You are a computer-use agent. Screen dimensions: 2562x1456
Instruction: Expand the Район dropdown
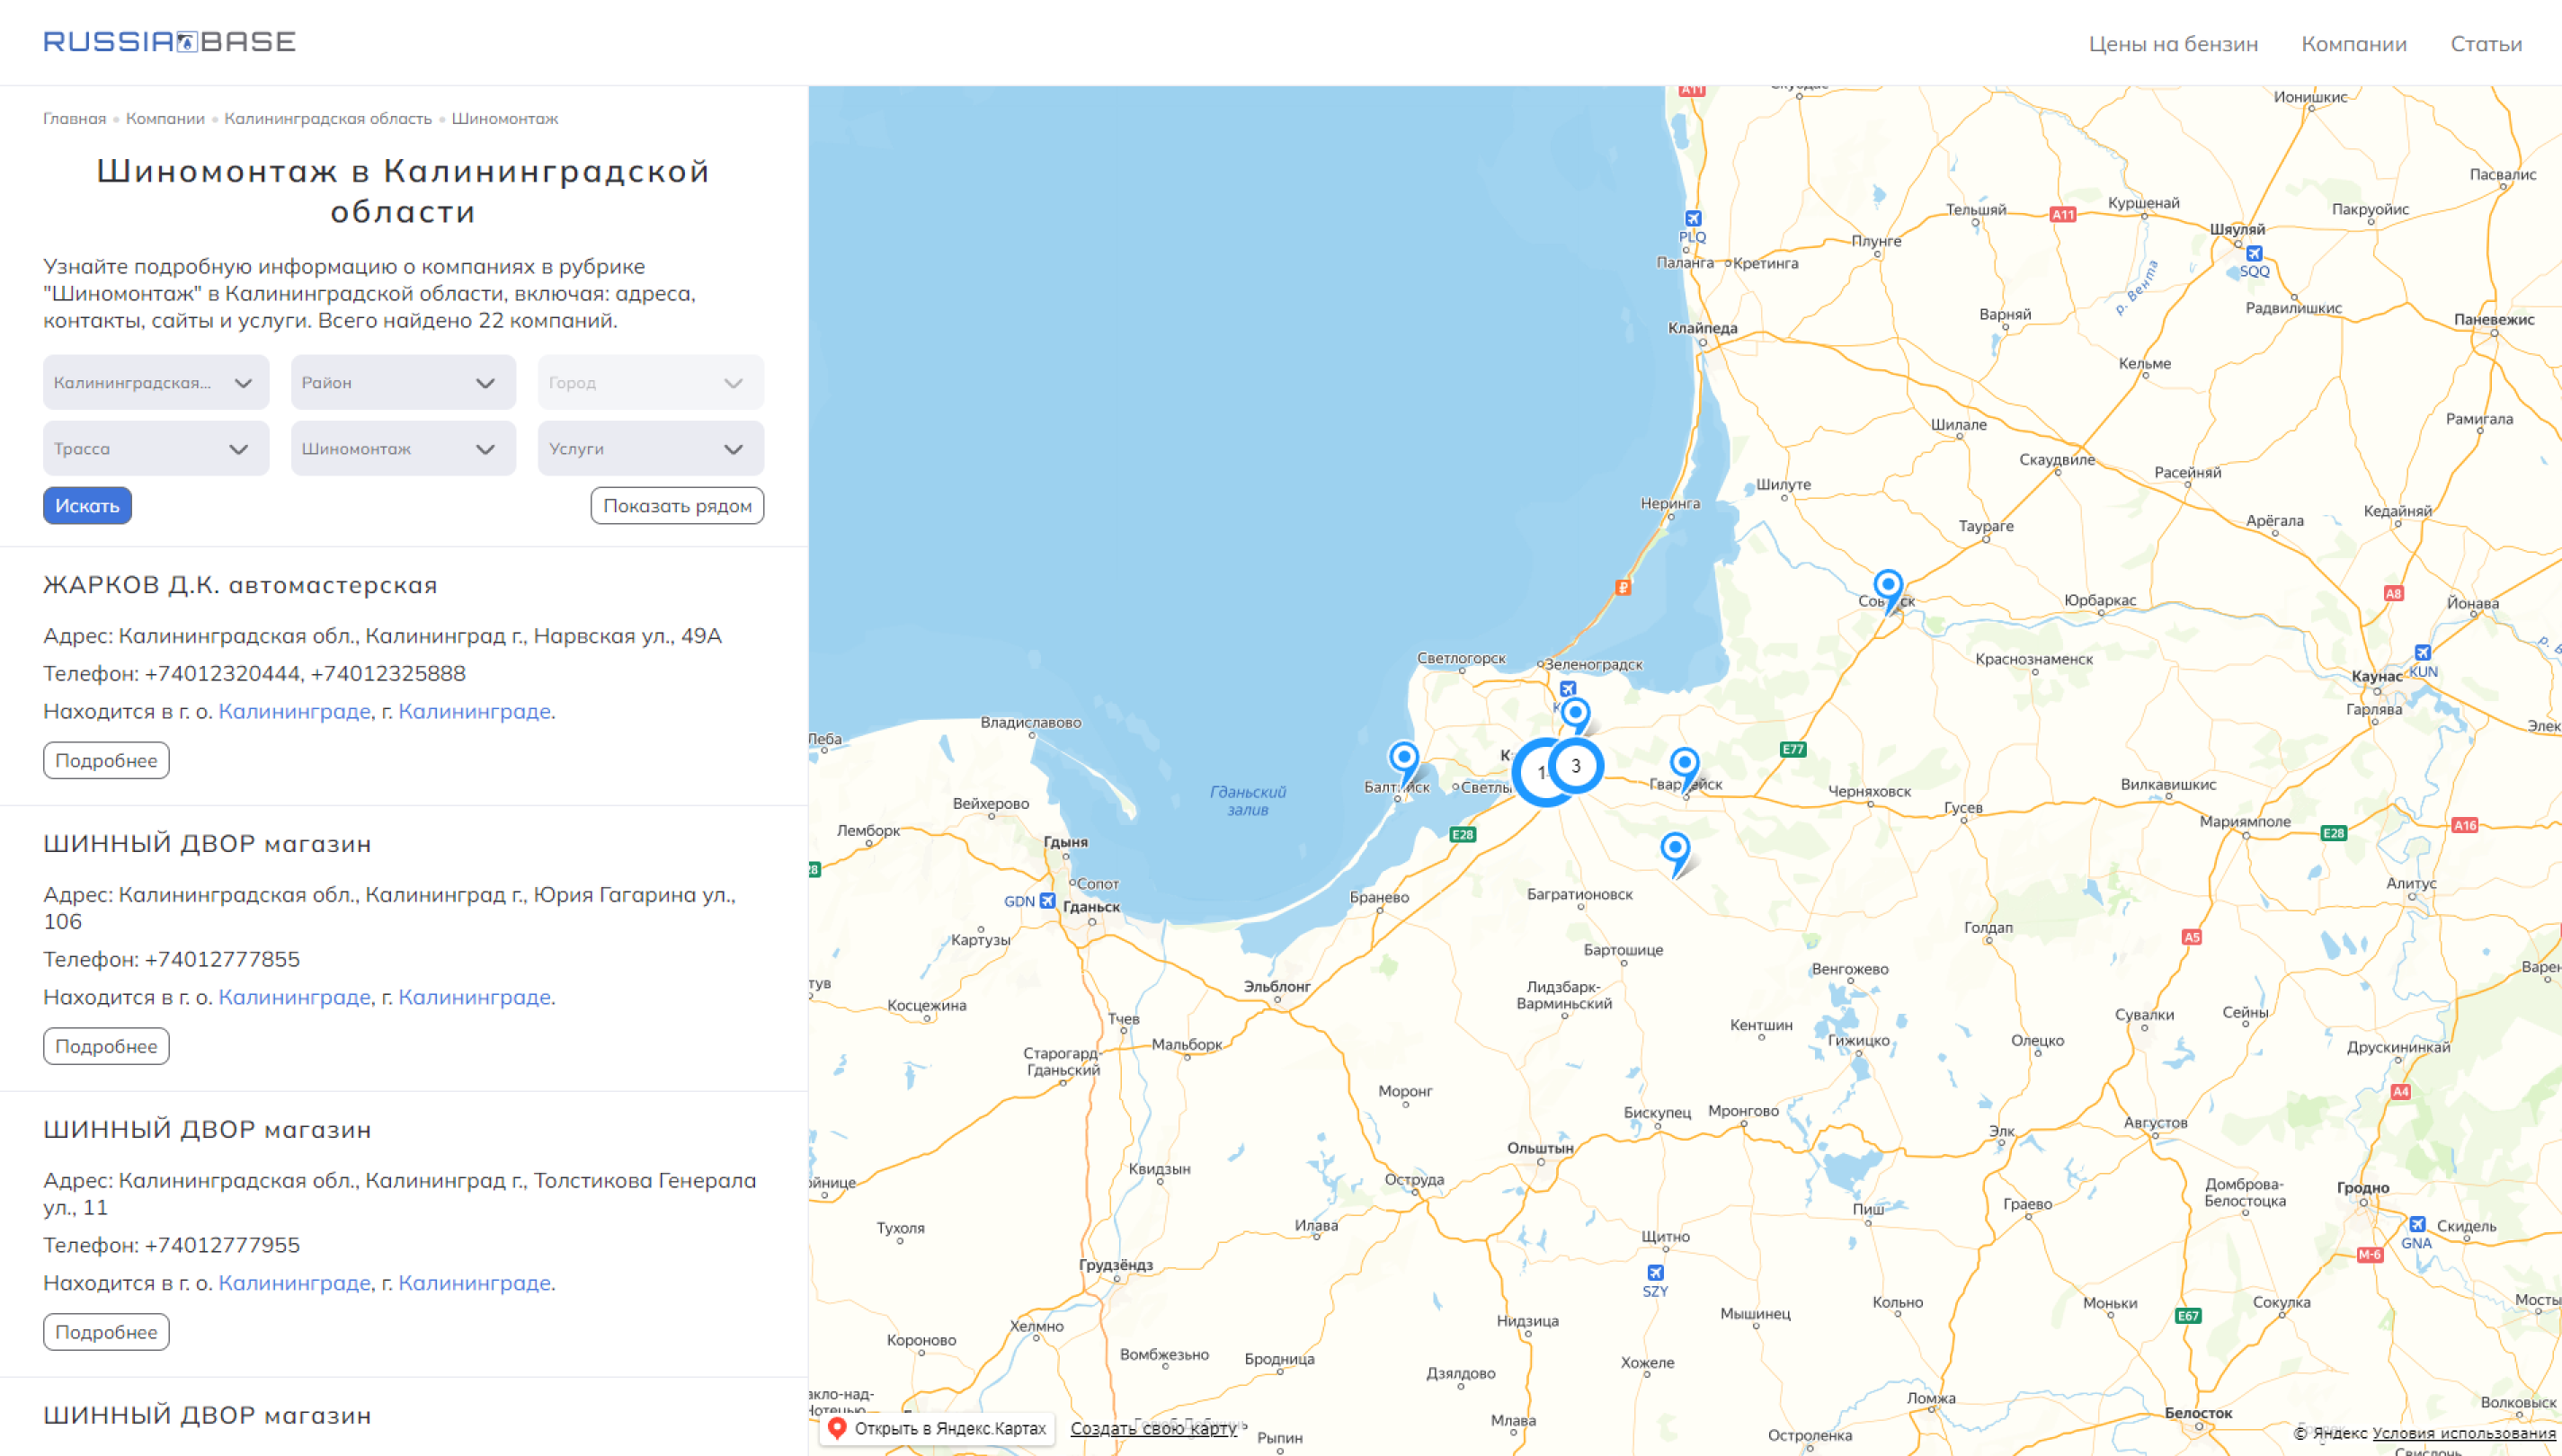click(x=403, y=383)
